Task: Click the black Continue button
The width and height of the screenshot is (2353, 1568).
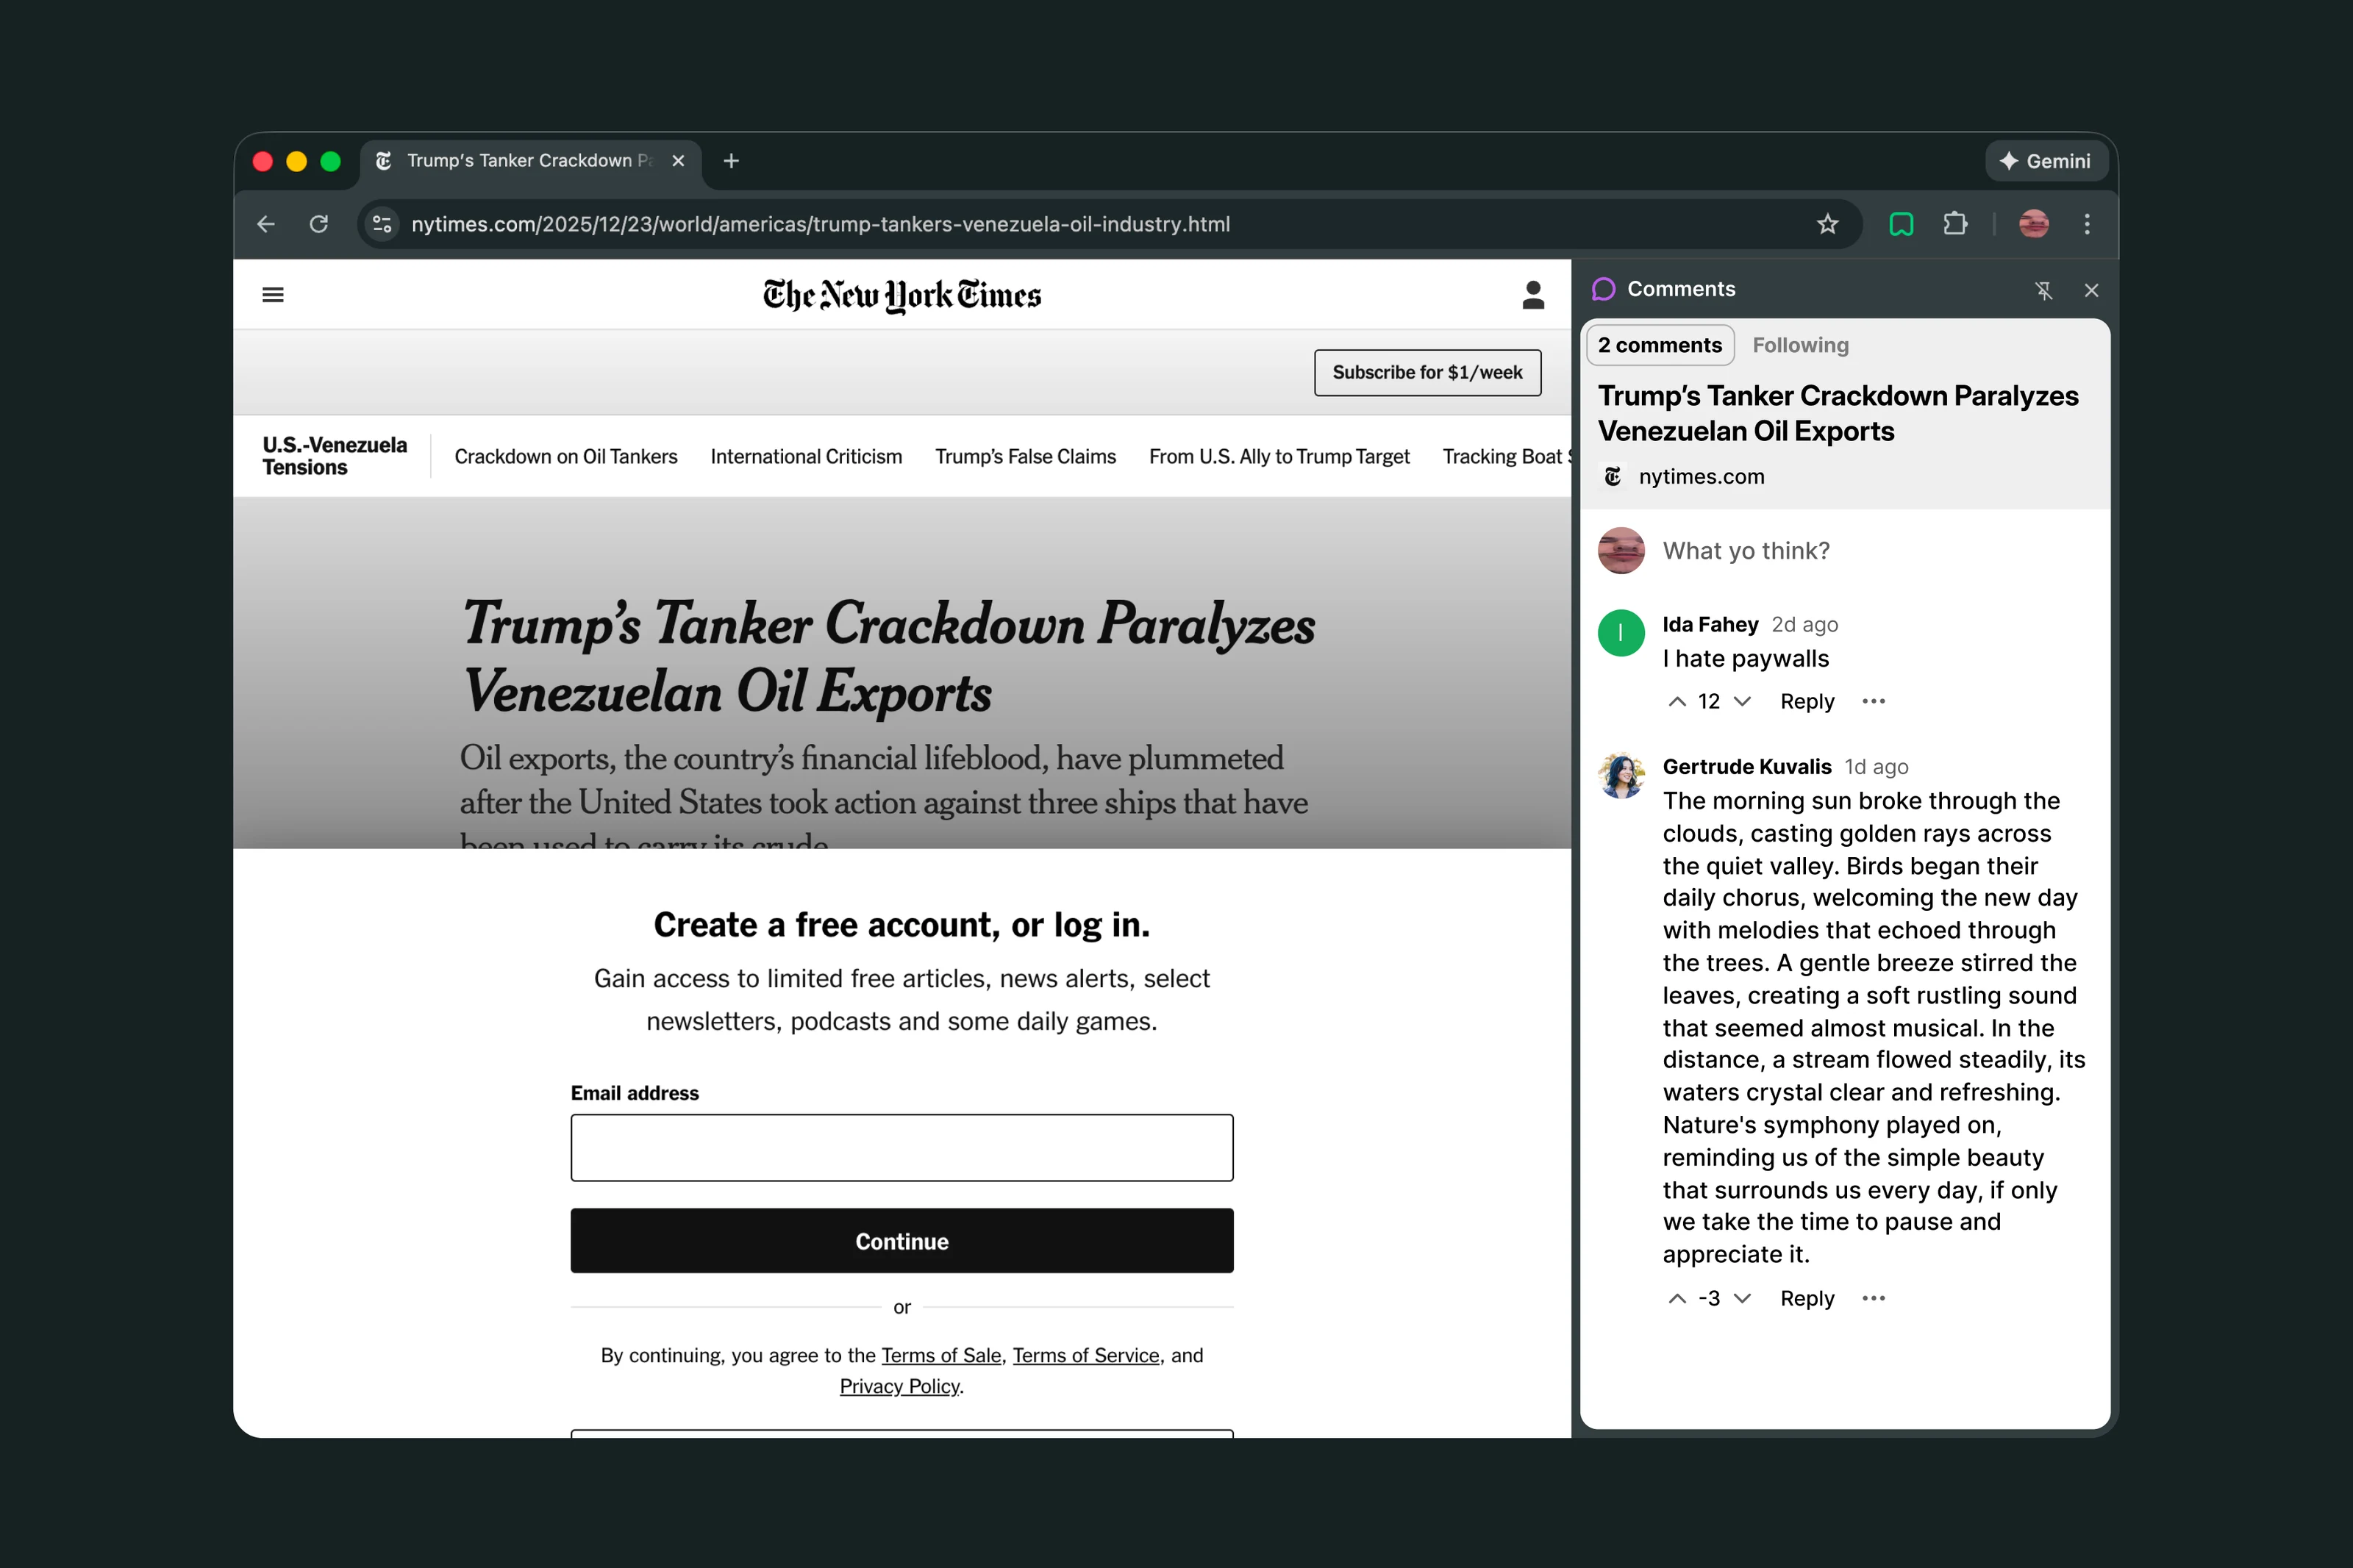Action: pos(901,1241)
